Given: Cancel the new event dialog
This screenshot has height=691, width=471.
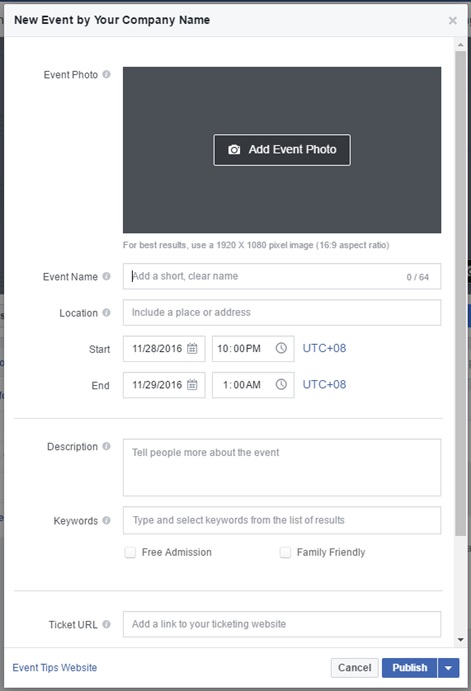Looking at the screenshot, I should [x=354, y=668].
